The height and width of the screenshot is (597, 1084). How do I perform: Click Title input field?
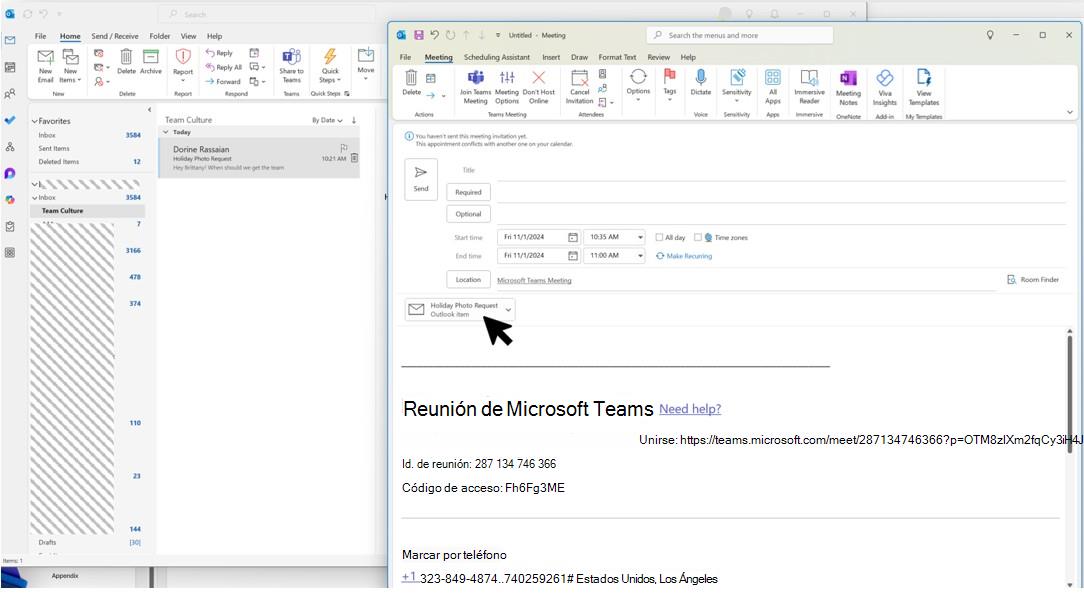click(781, 170)
